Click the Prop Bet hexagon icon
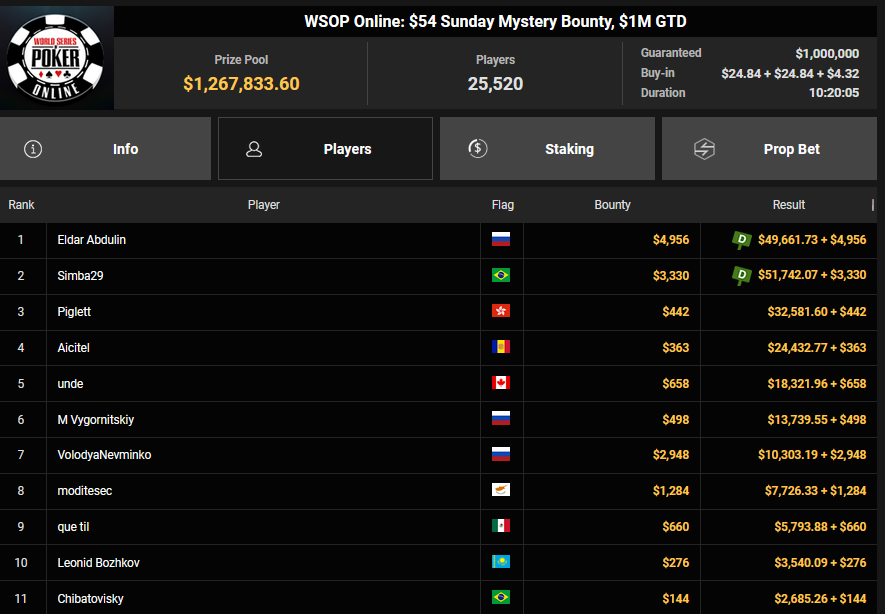 point(704,149)
